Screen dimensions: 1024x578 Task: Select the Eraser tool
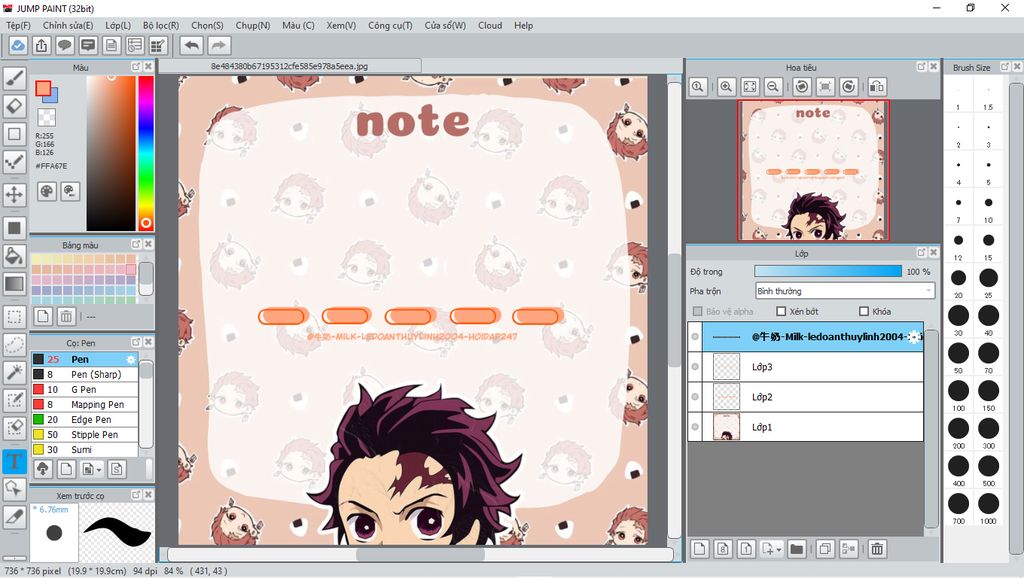(x=14, y=106)
